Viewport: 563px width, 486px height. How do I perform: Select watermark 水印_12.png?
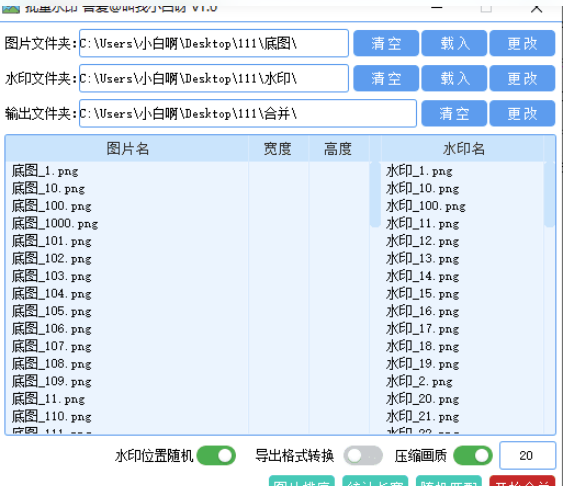click(x=463, y=241)
